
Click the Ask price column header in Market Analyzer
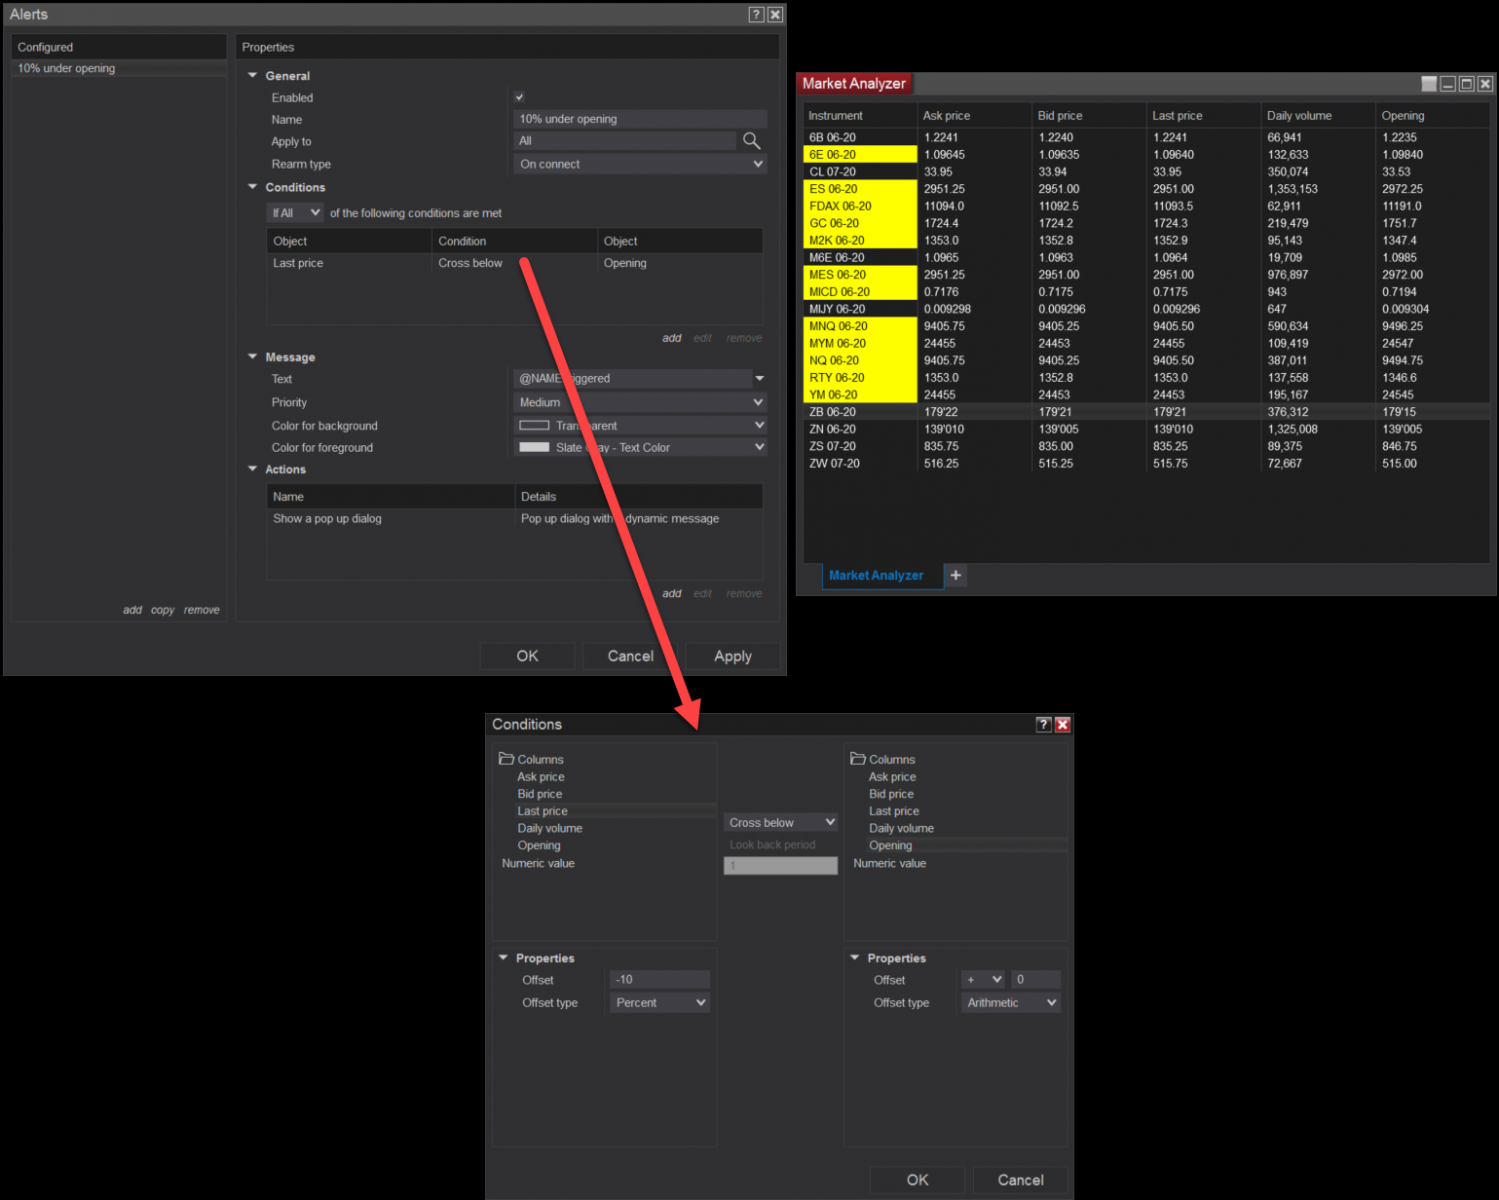coord(975,116)
